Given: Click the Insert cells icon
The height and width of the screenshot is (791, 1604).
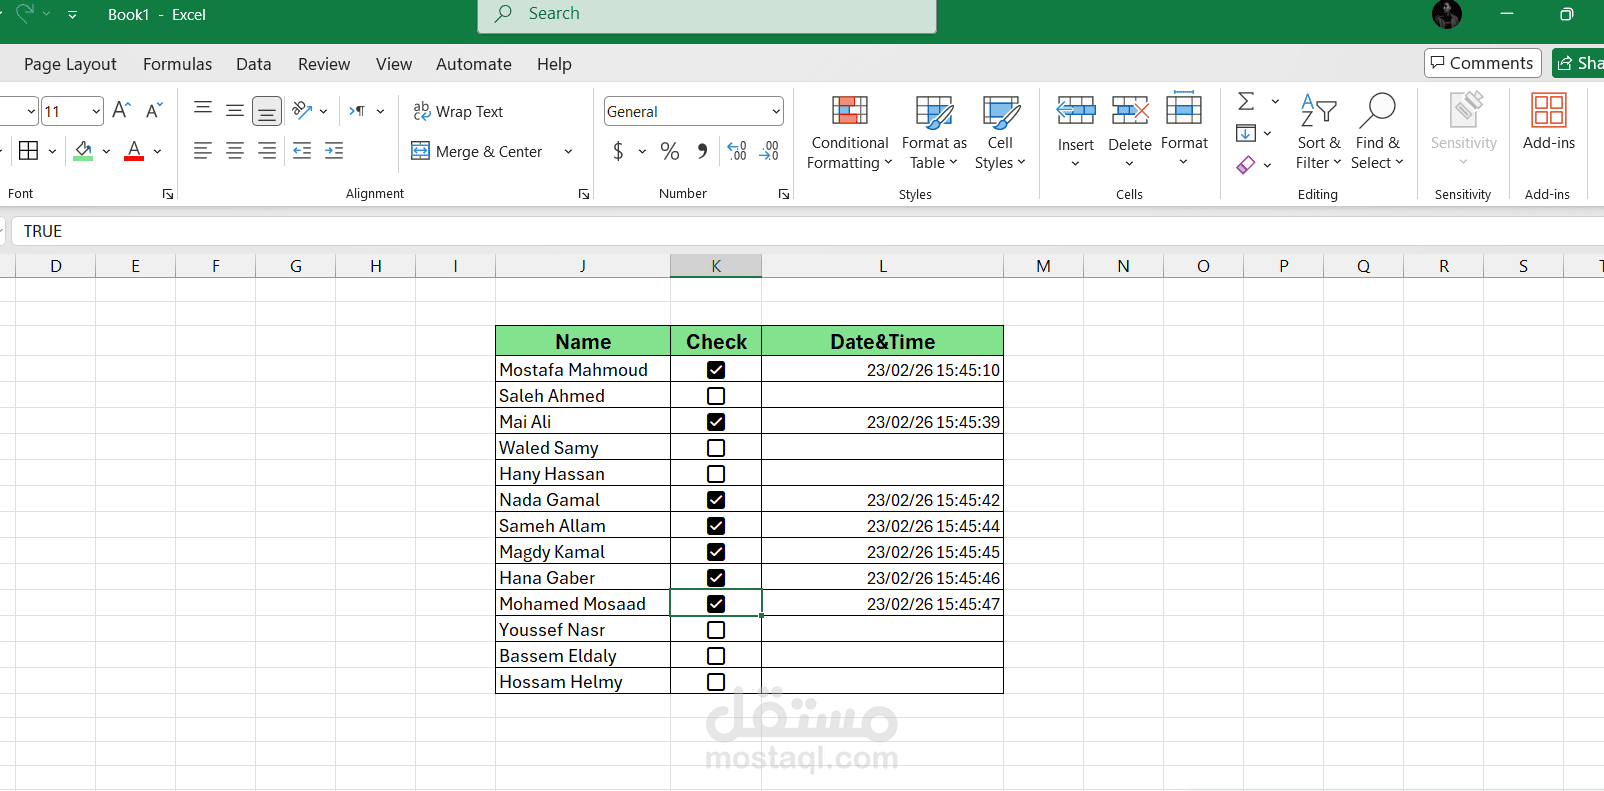Looking at the screenshot, I should coord(1076,111).
